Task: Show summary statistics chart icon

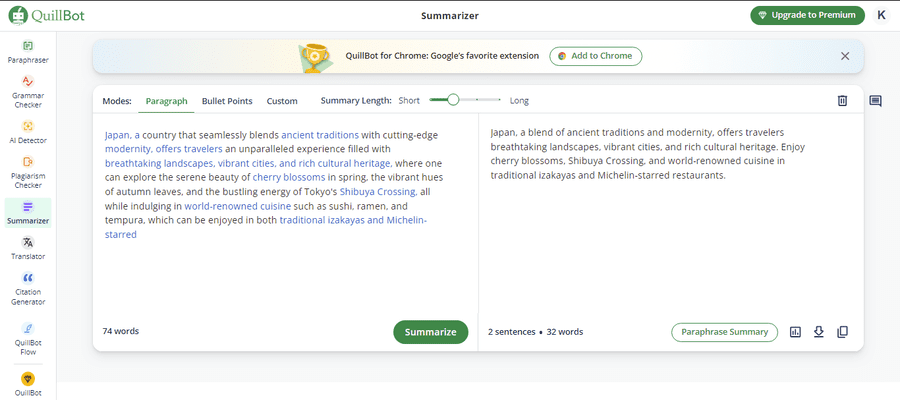Action: click(x=795, y=332)
